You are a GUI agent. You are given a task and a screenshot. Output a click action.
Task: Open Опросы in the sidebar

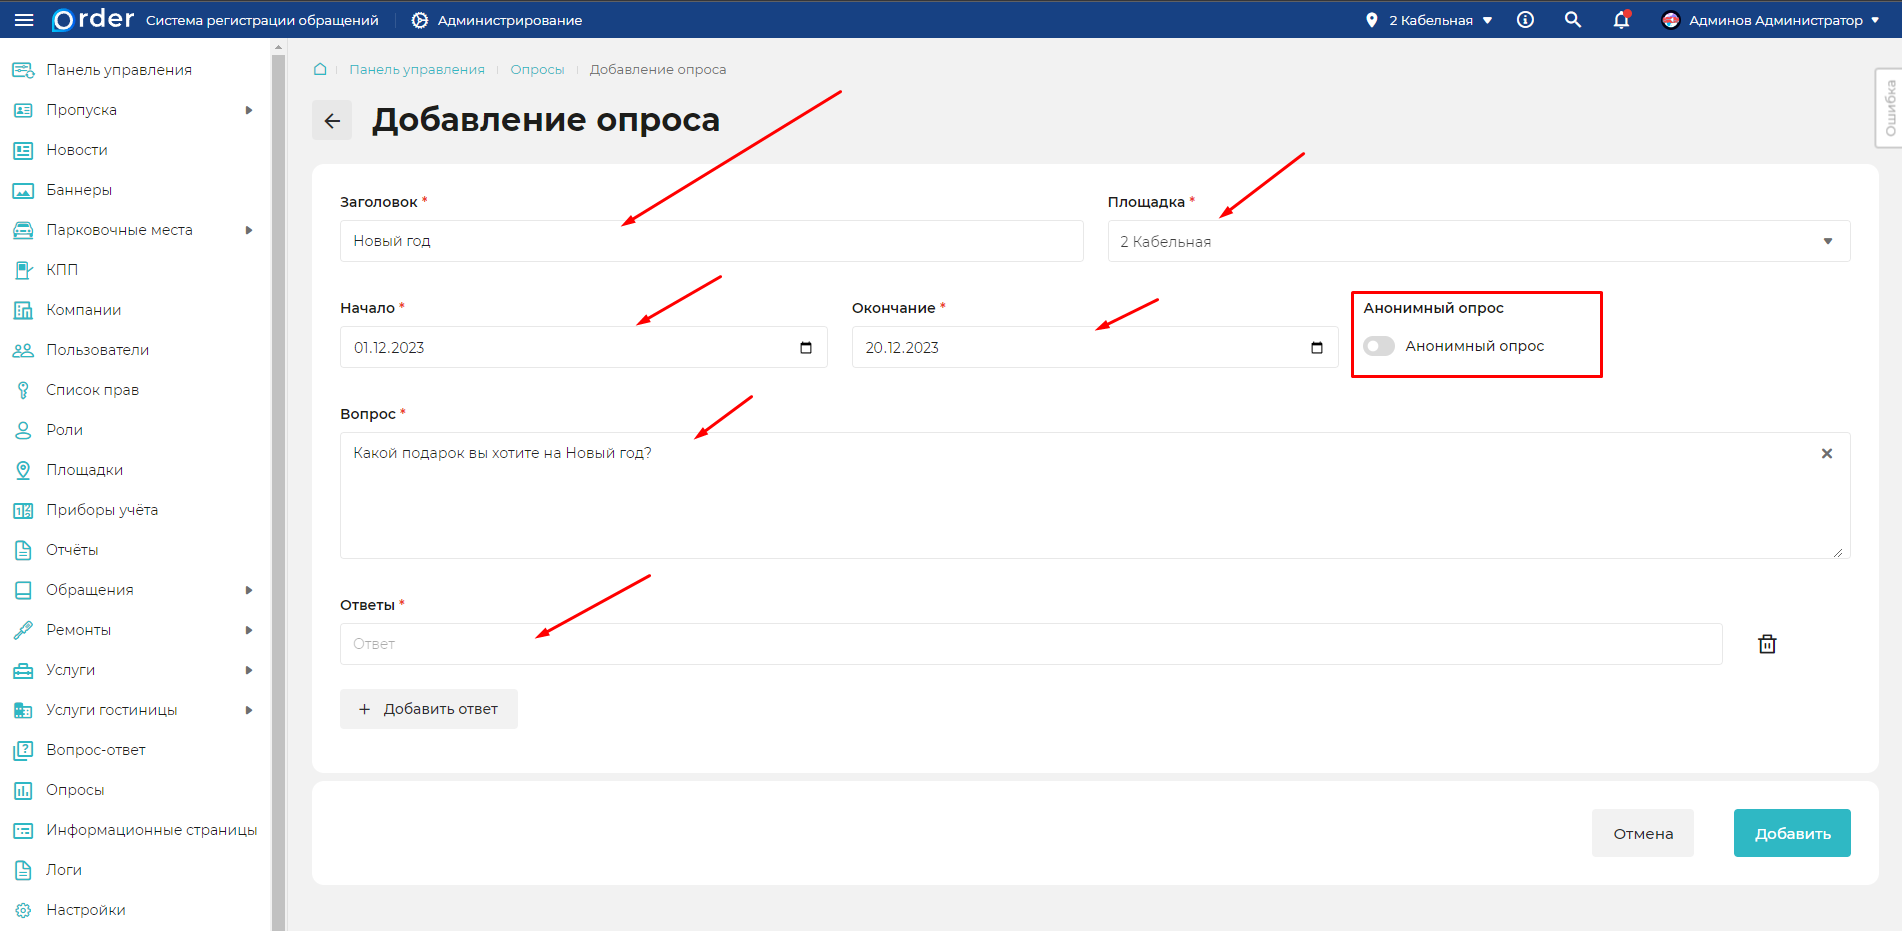click(x=75, y=790)
